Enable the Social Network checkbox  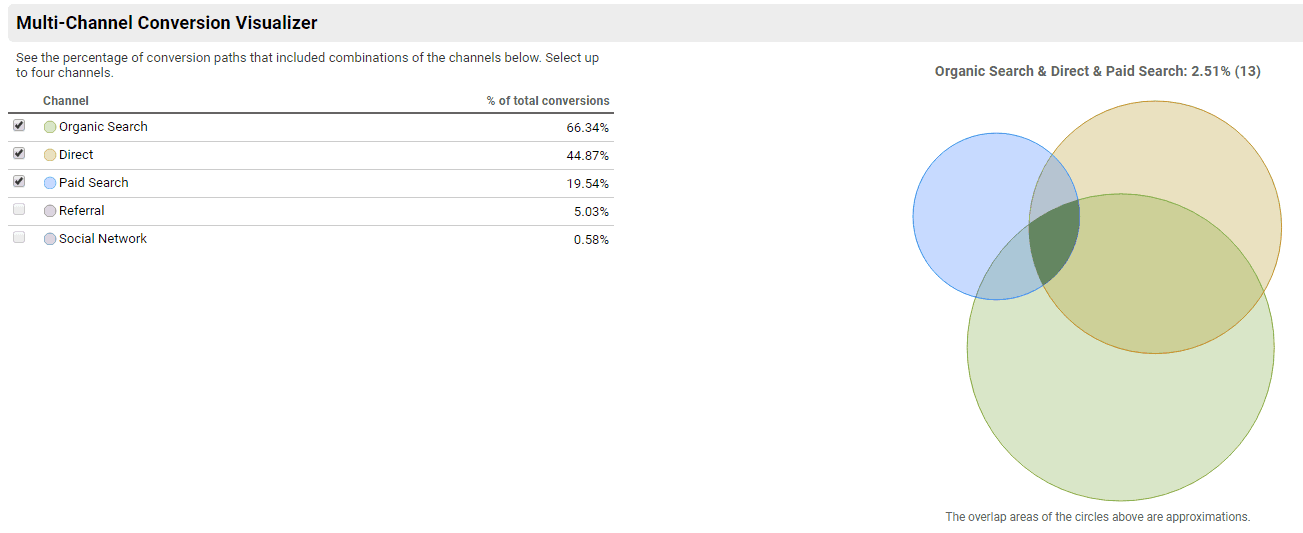point(19,238)
